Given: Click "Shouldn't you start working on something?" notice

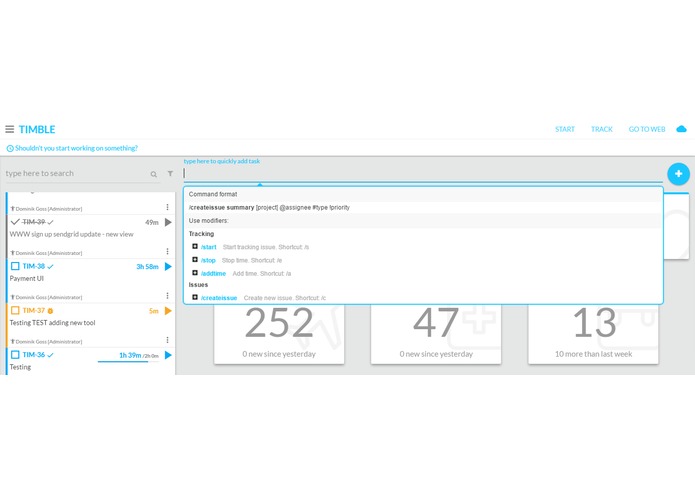Looking at the screenshot, I should click(76, 148).
